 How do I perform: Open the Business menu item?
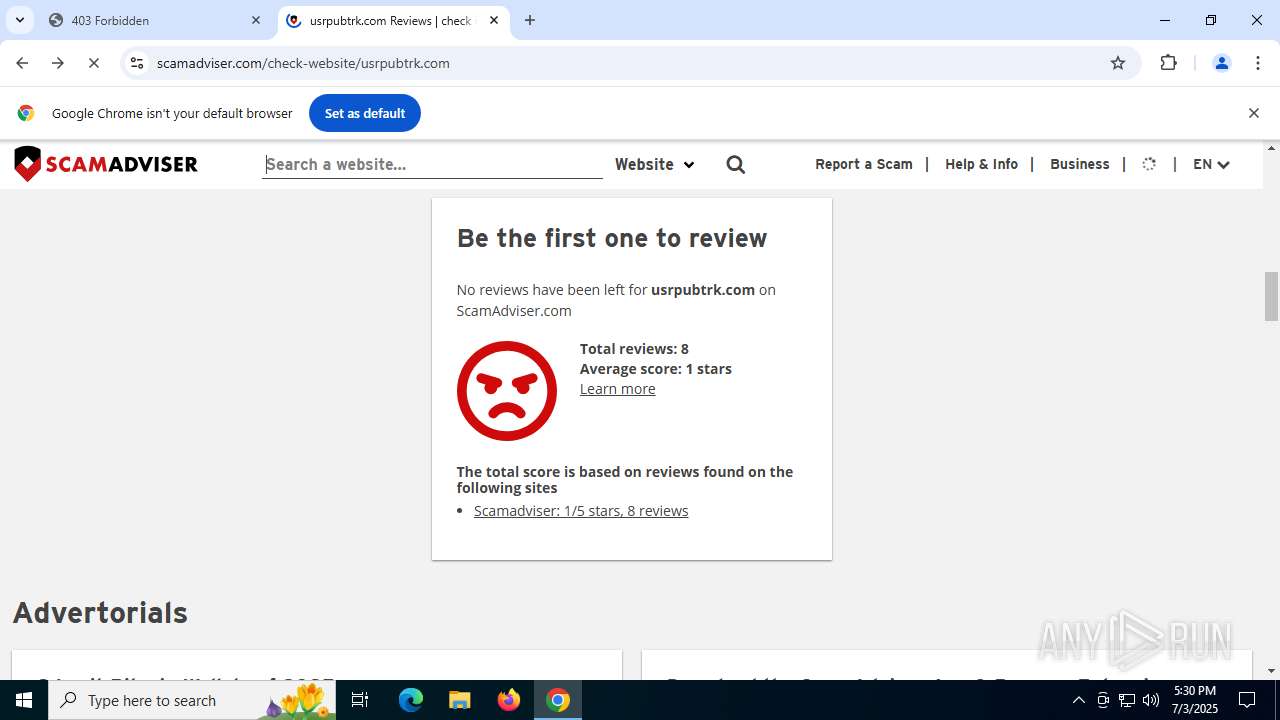point(1080,164)
